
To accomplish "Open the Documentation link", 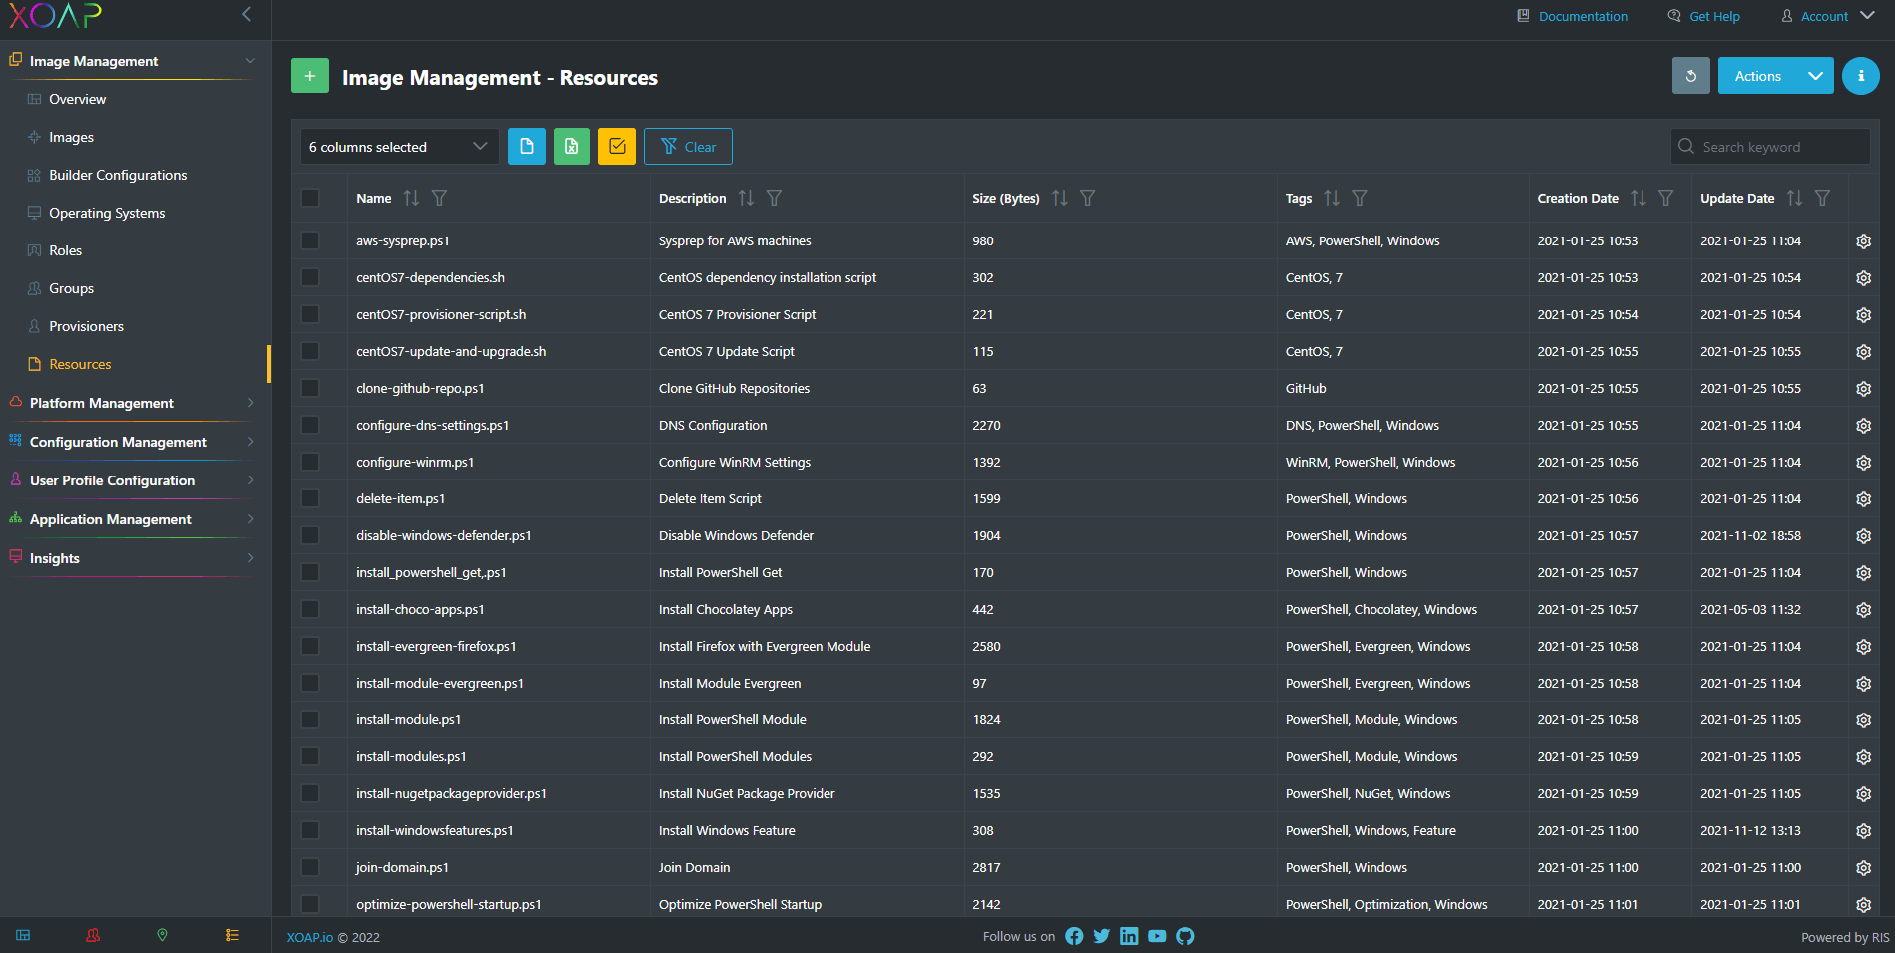I will tap(1572, 16).
